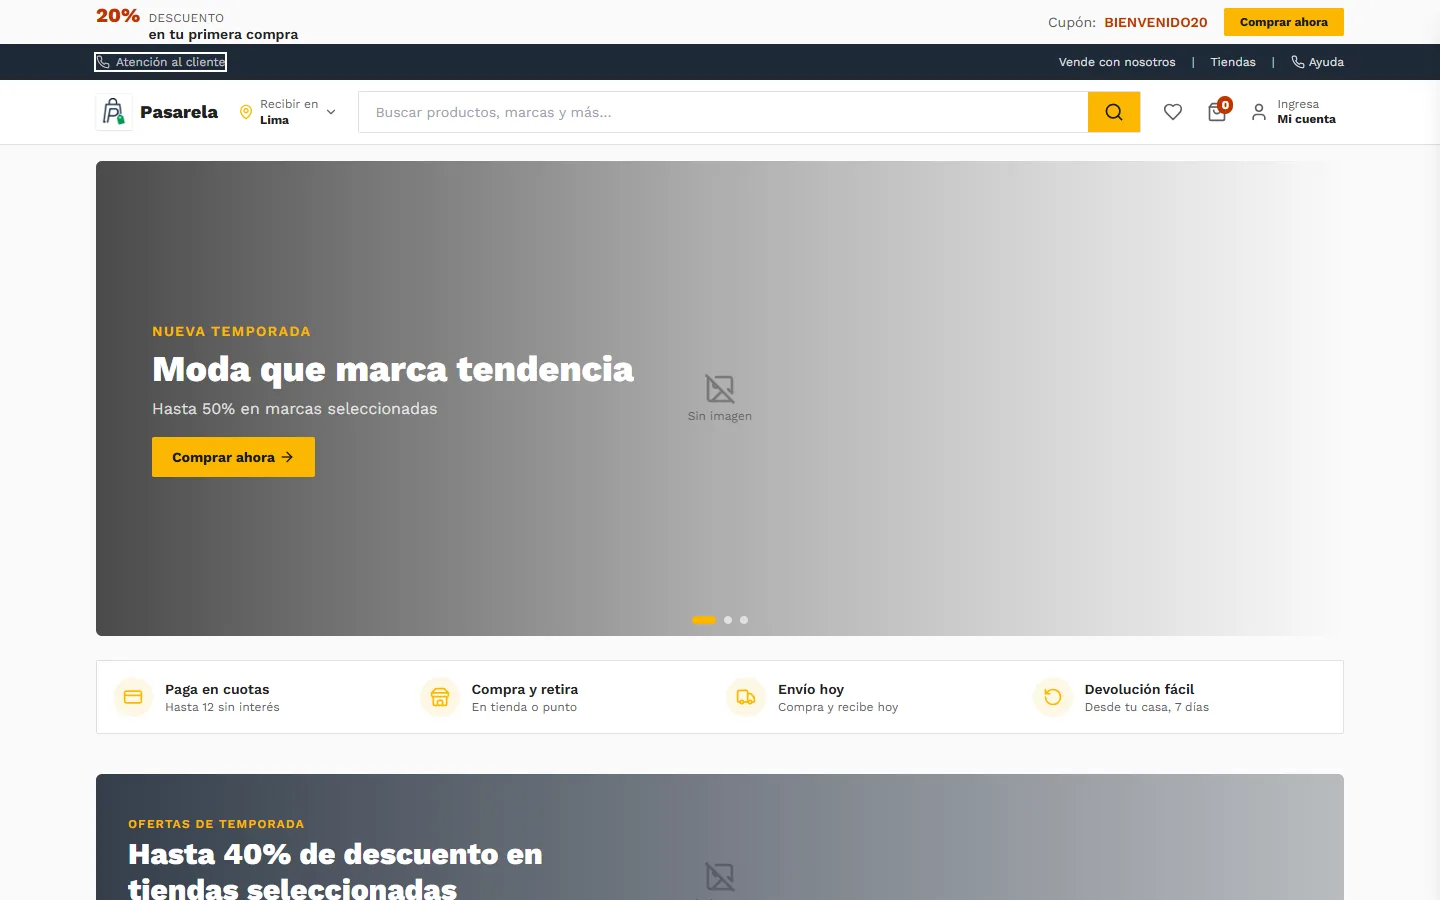This screenshot has width=1440, height=900.
Task: Select the first active carousel indicator
Action: point(704,620)
